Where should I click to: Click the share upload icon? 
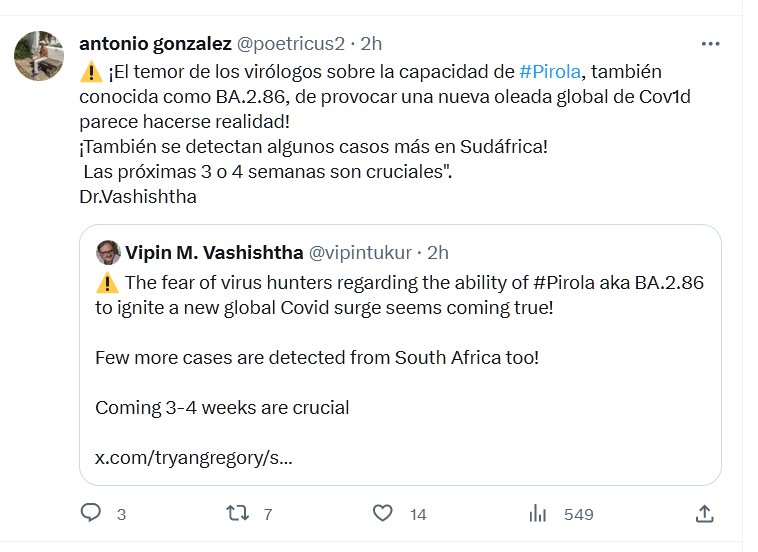[x=704, y=513]
